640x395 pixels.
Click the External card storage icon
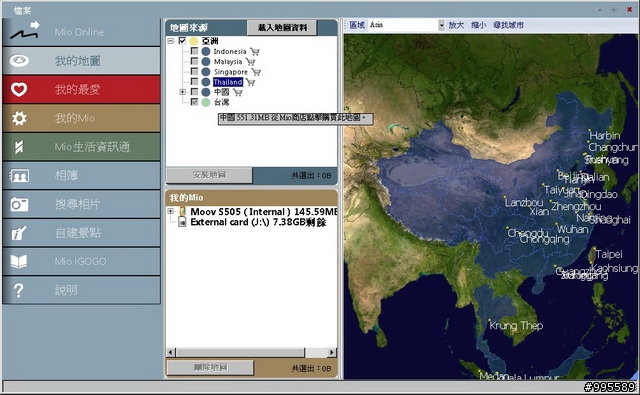182,222
